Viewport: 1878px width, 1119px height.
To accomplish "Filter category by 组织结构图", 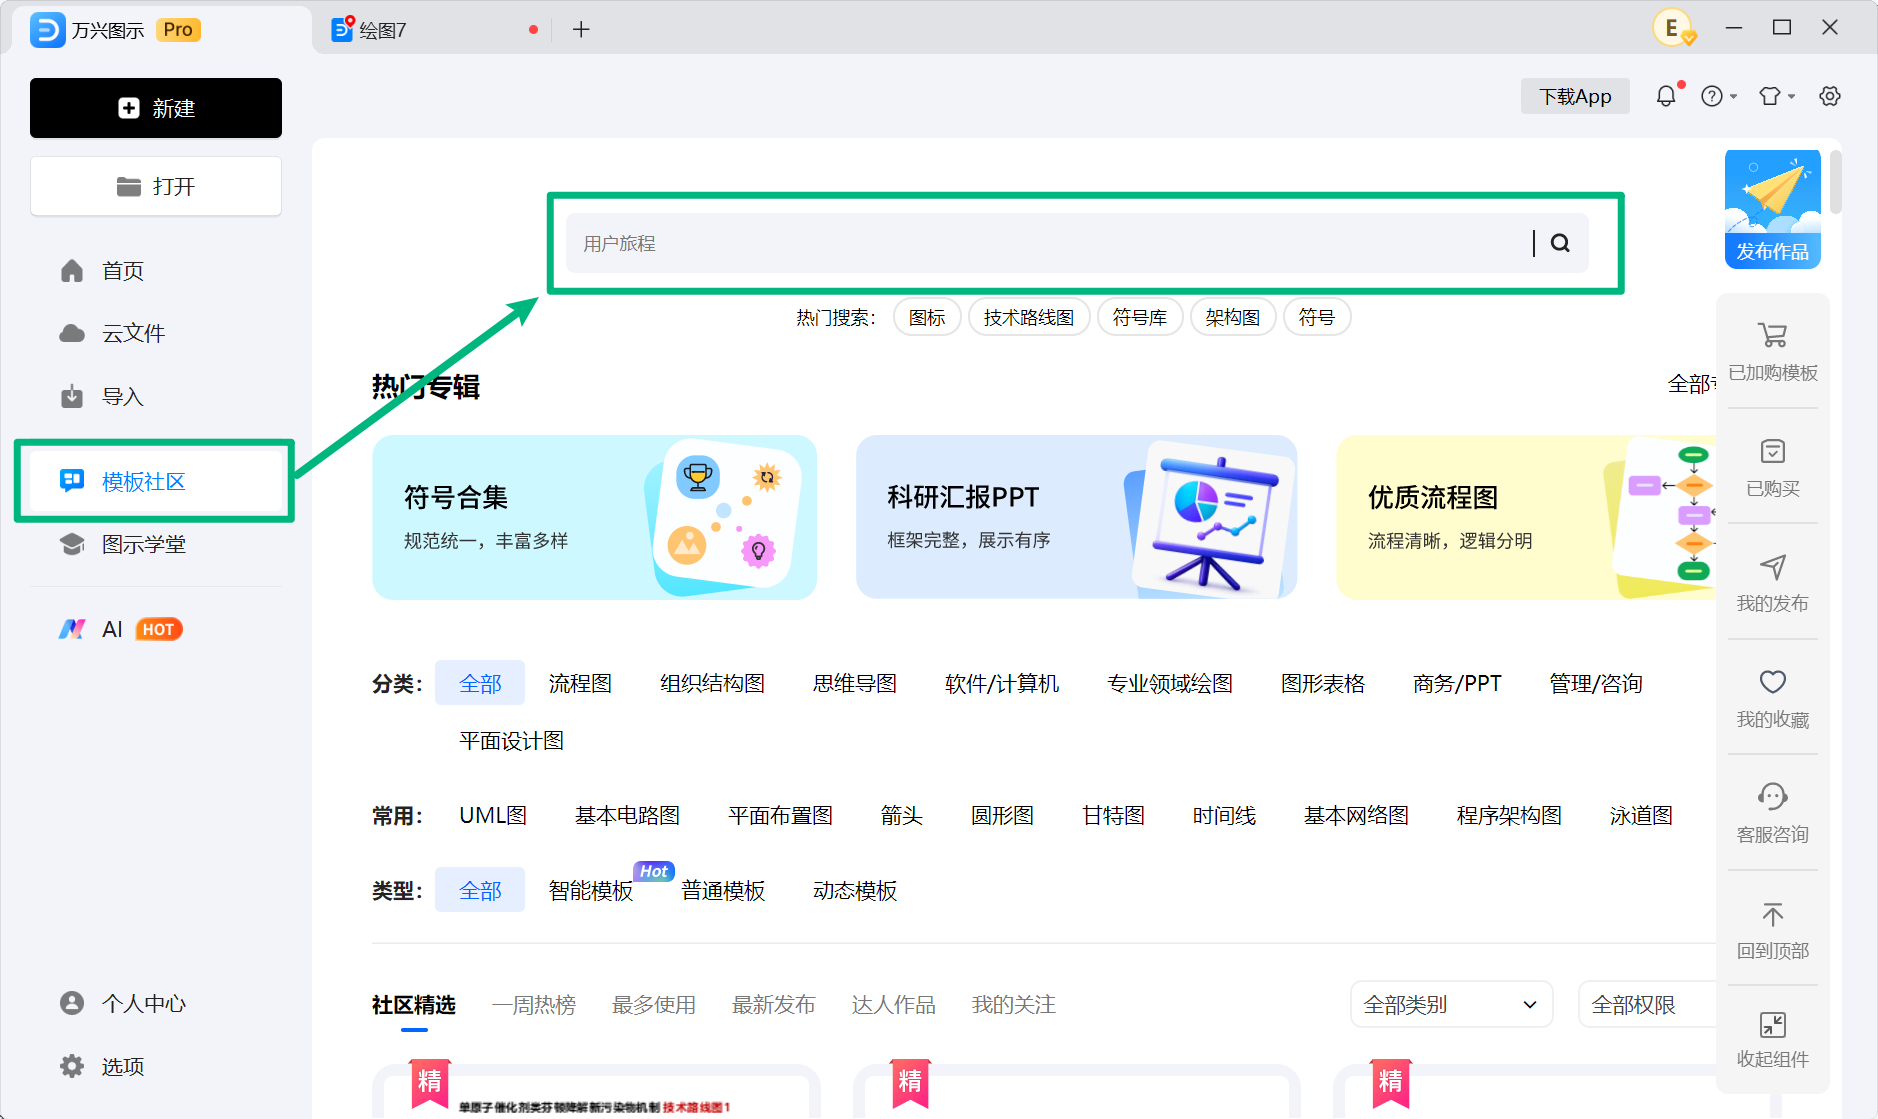I will (x=712, y=683).
